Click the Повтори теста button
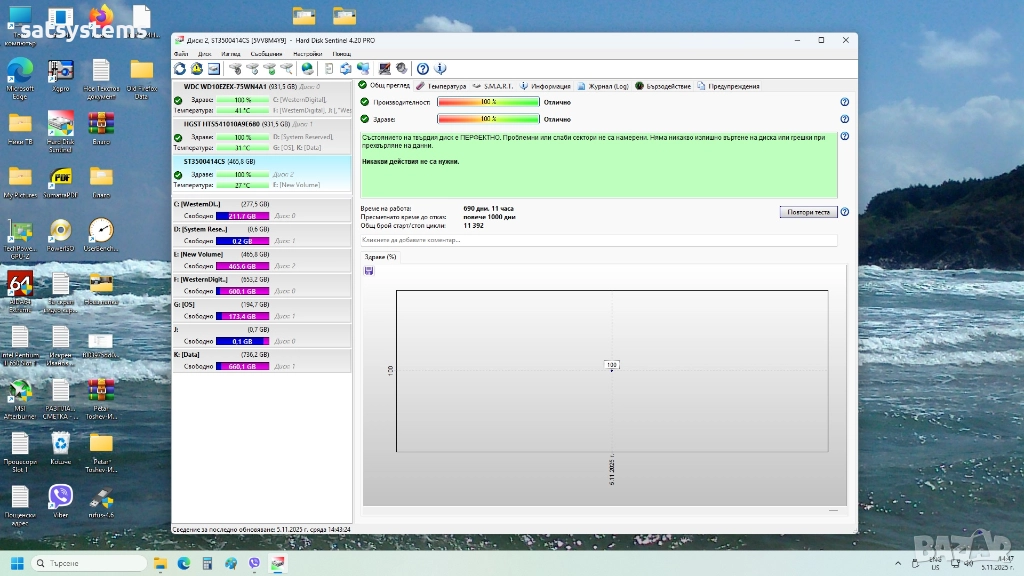 point(807,212)
